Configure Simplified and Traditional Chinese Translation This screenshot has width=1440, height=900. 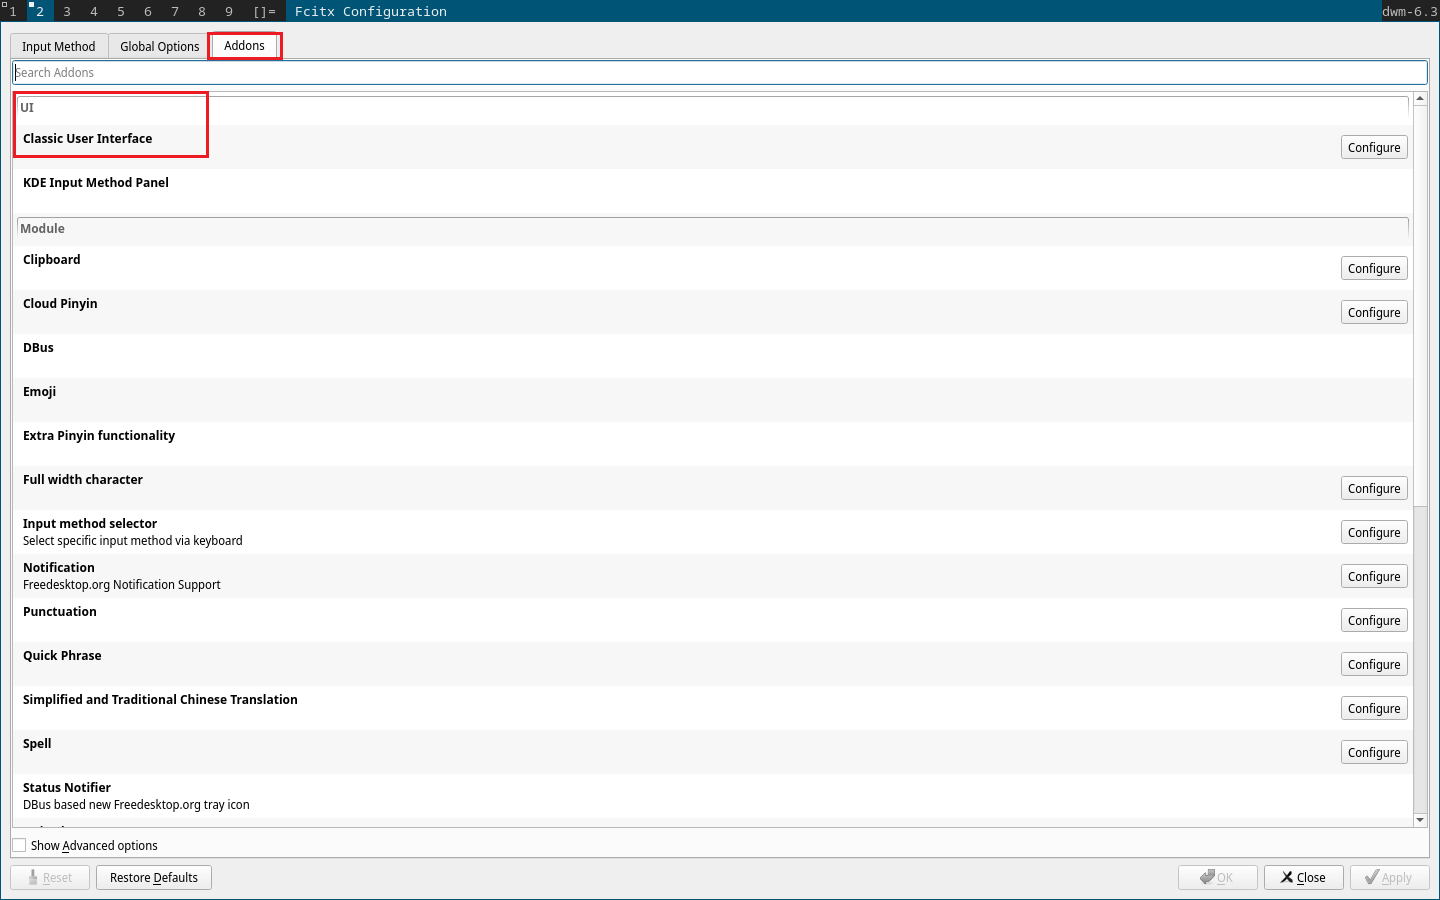coord(1374,708)
